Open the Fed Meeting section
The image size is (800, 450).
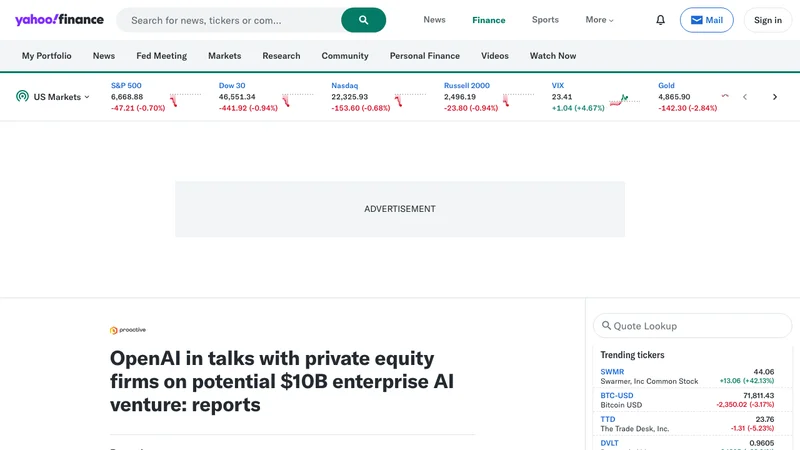(x=161, y=56)
